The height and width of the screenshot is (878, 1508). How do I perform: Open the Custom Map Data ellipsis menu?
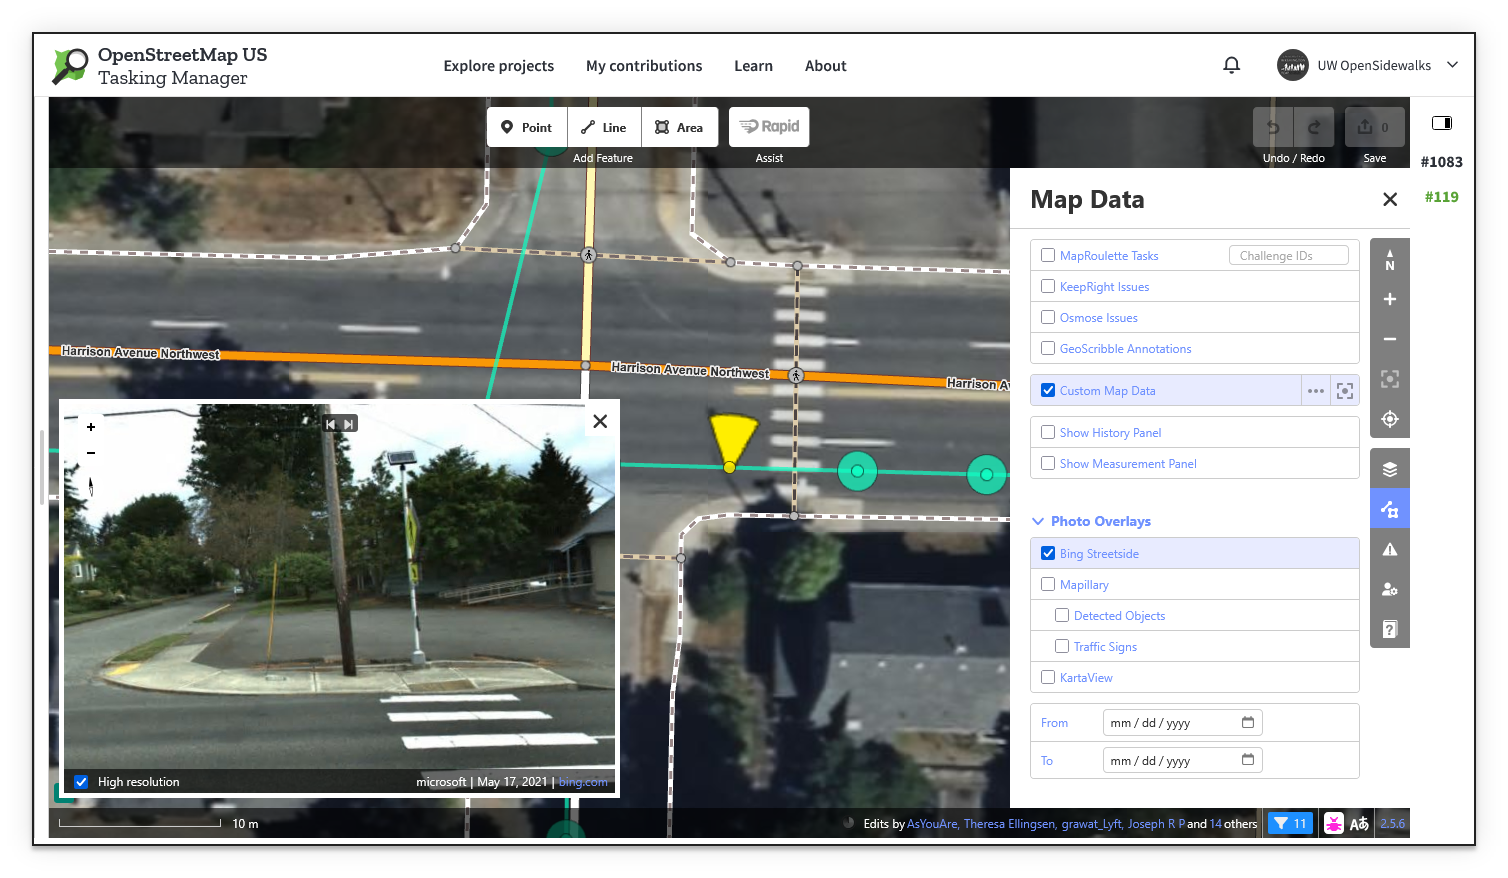coord(1315,390)
